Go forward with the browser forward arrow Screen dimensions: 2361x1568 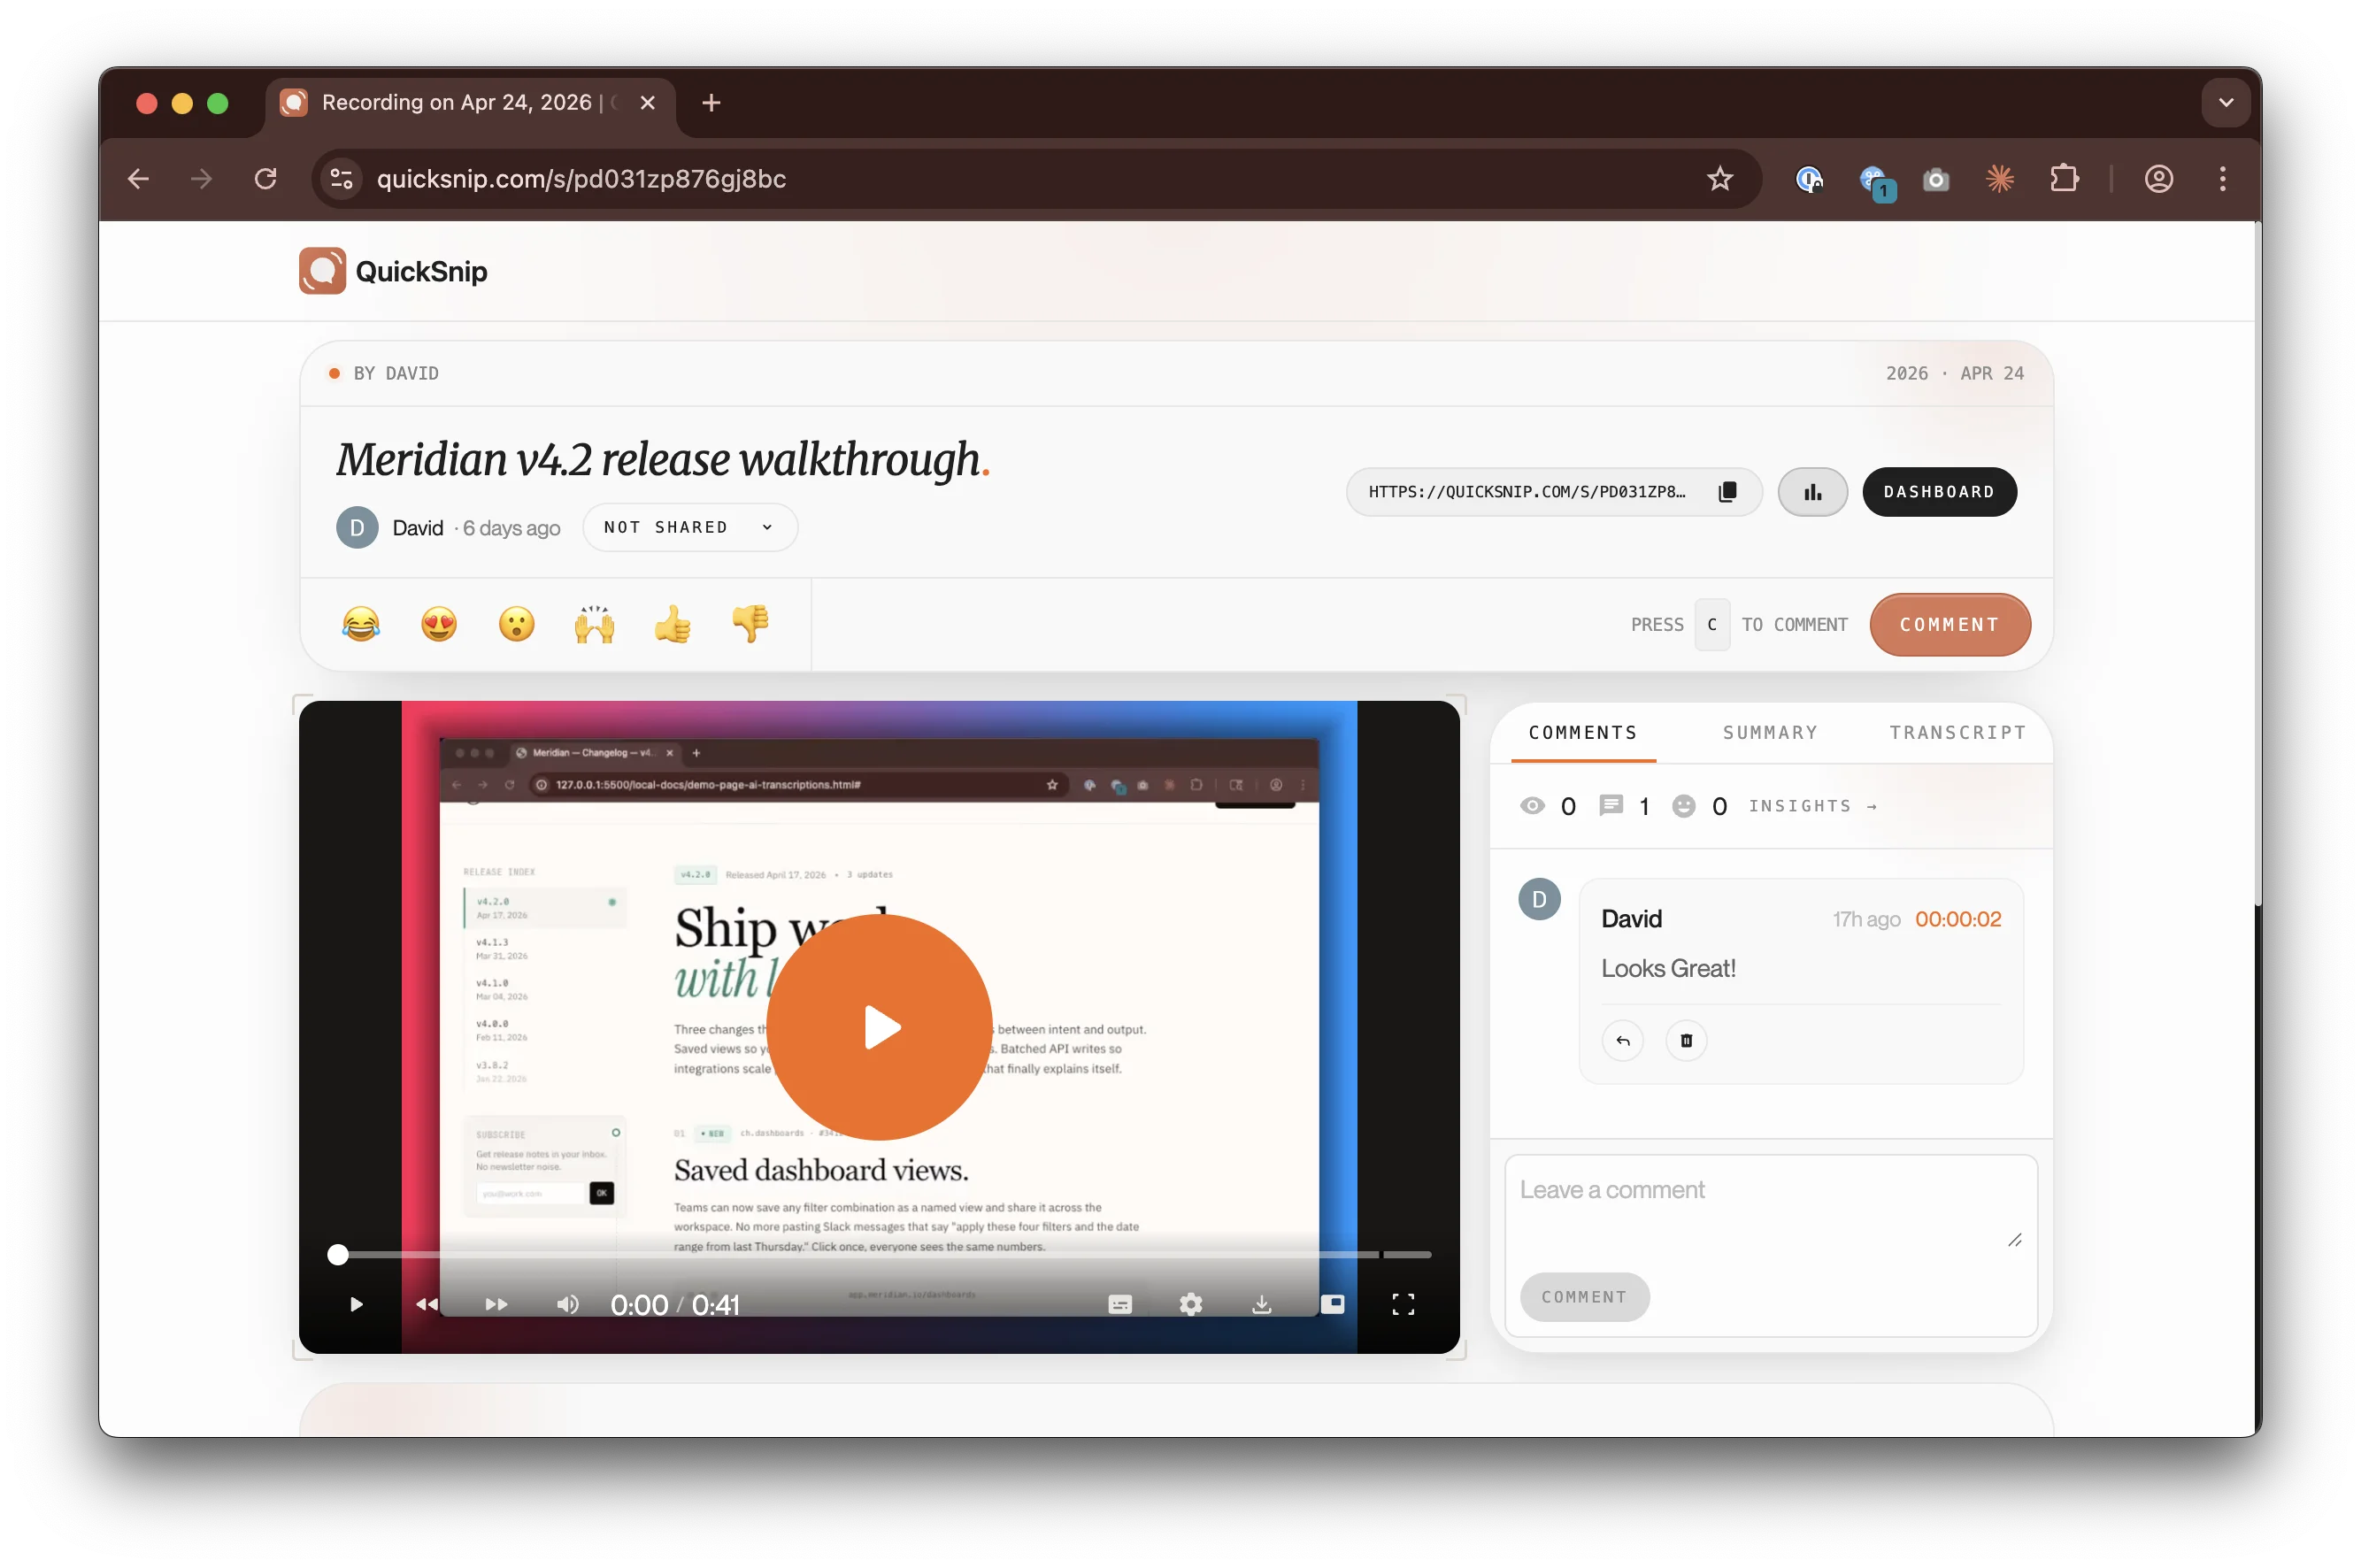tap(201, 179)
